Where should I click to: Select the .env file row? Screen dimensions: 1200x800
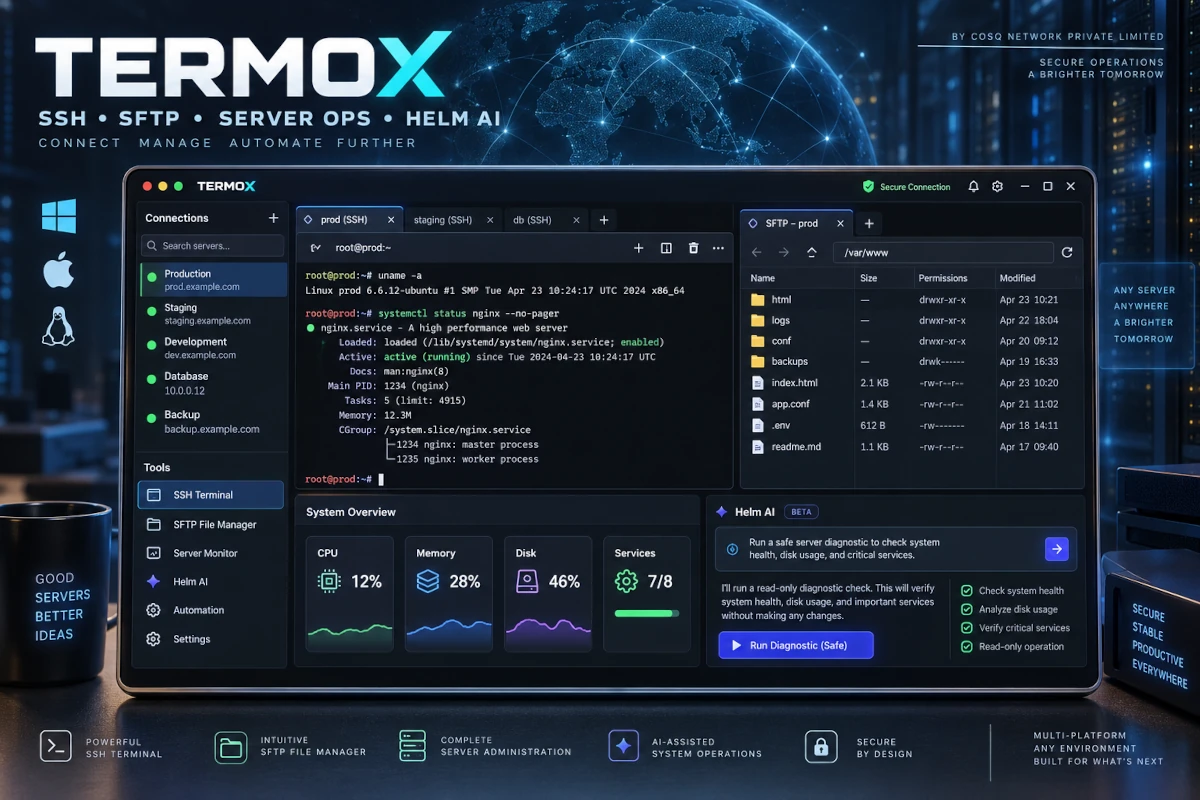tap(912, 425)
